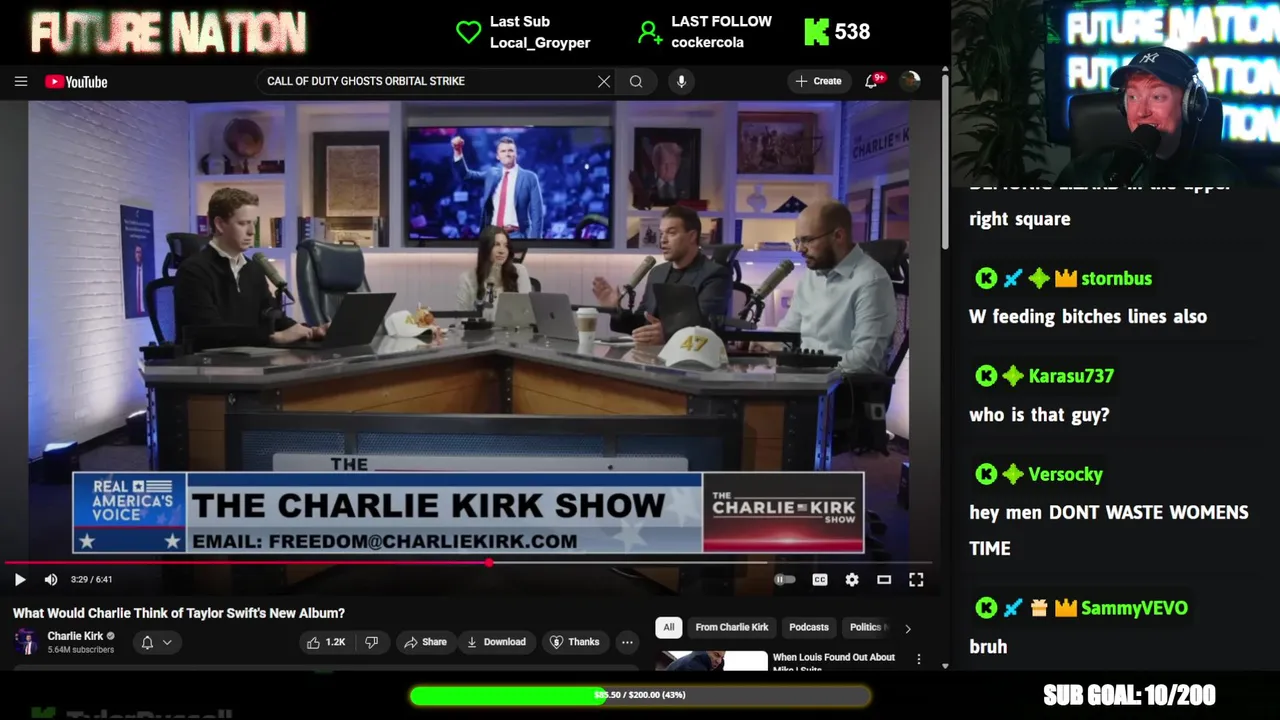Viewport: 1280px width, 720px height.
Task: Click the Kick badge beside Karasu737
Action: (x=986, y=376)
